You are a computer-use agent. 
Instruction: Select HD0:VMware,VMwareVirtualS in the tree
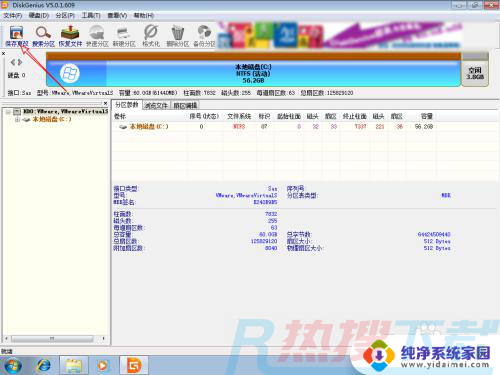65,111
